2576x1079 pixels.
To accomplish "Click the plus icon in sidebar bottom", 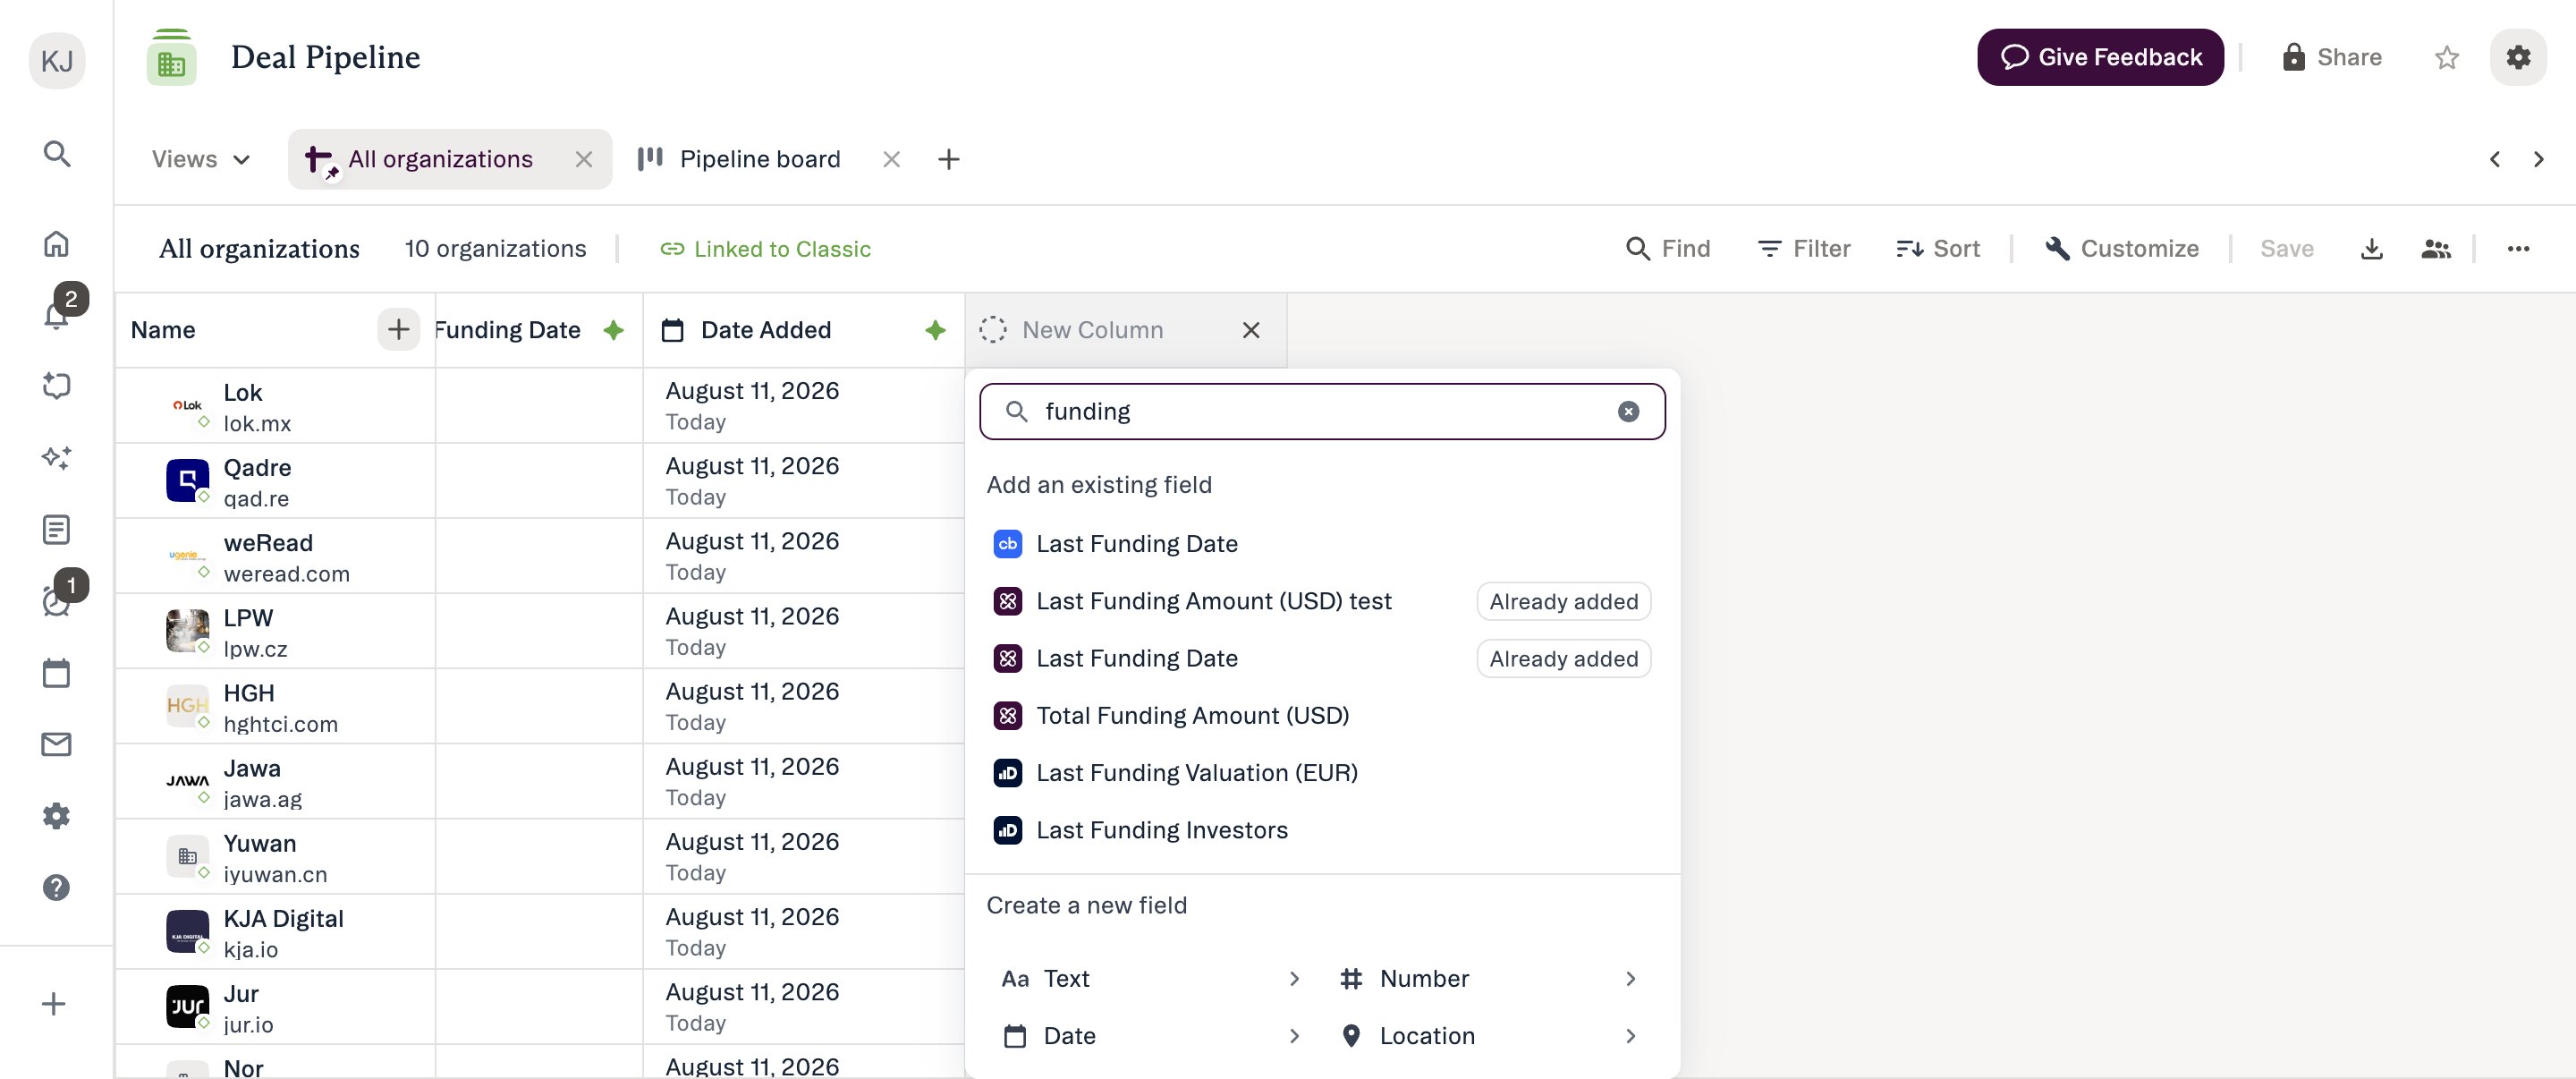I will [x=54, y=1003].
